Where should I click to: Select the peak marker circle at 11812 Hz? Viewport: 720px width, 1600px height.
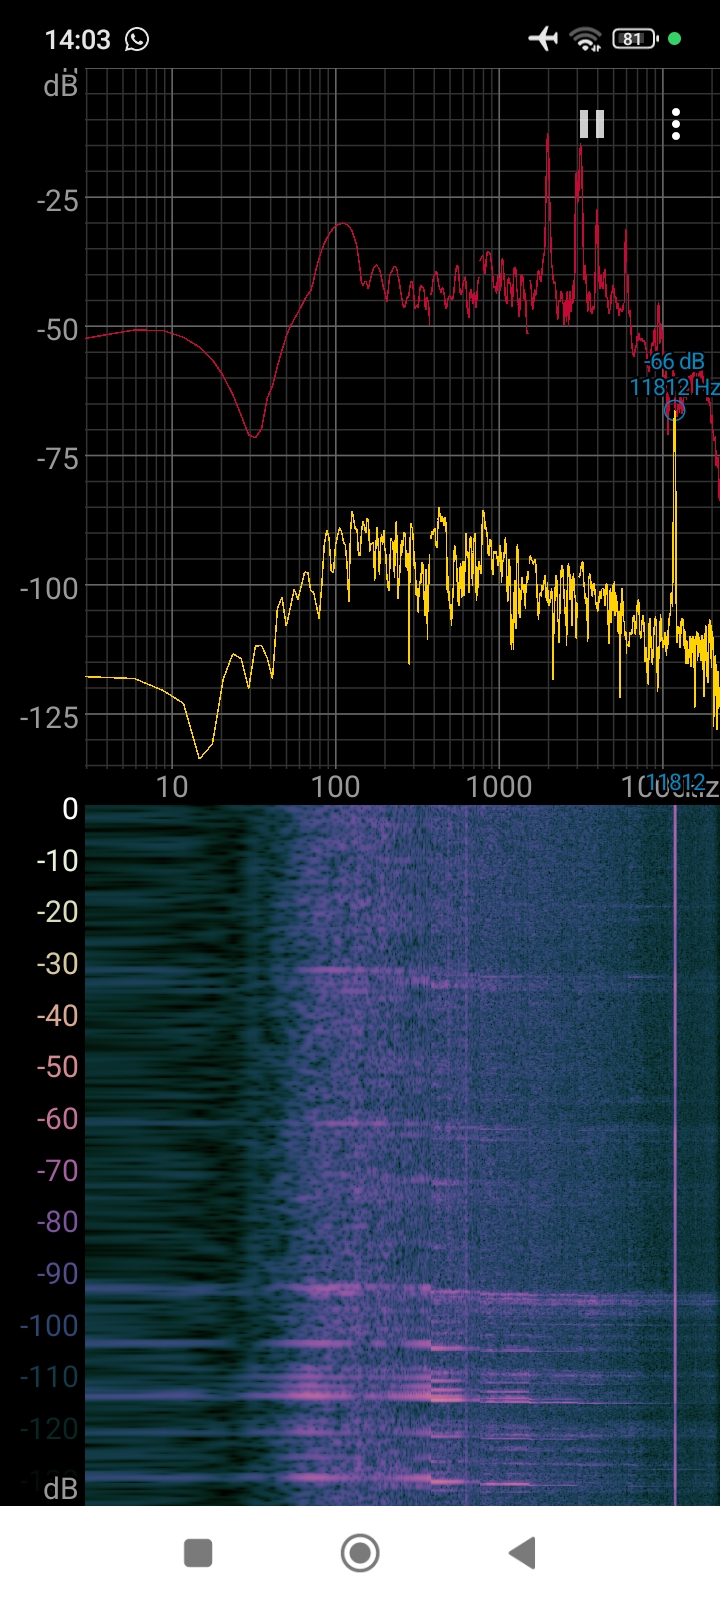[675, 409]
